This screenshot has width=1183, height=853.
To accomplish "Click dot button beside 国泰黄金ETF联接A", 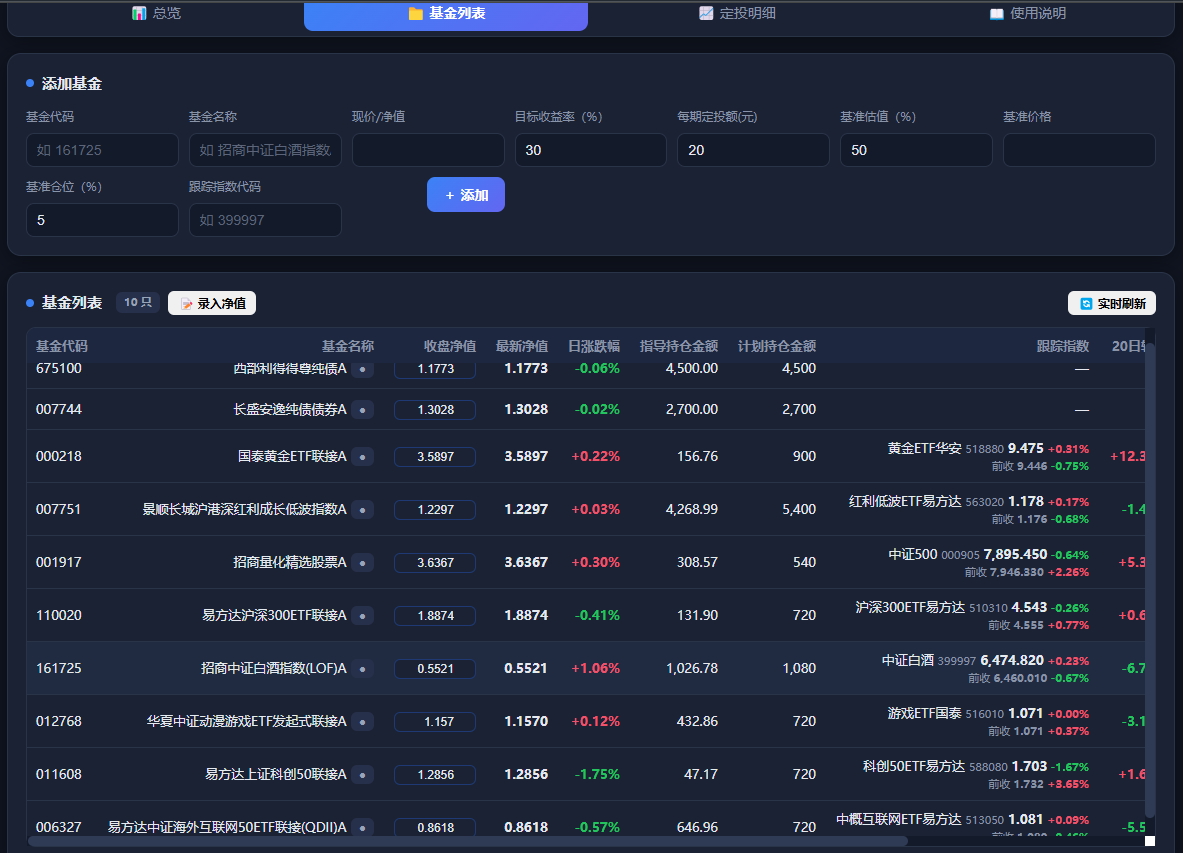I will click(363, 457).
